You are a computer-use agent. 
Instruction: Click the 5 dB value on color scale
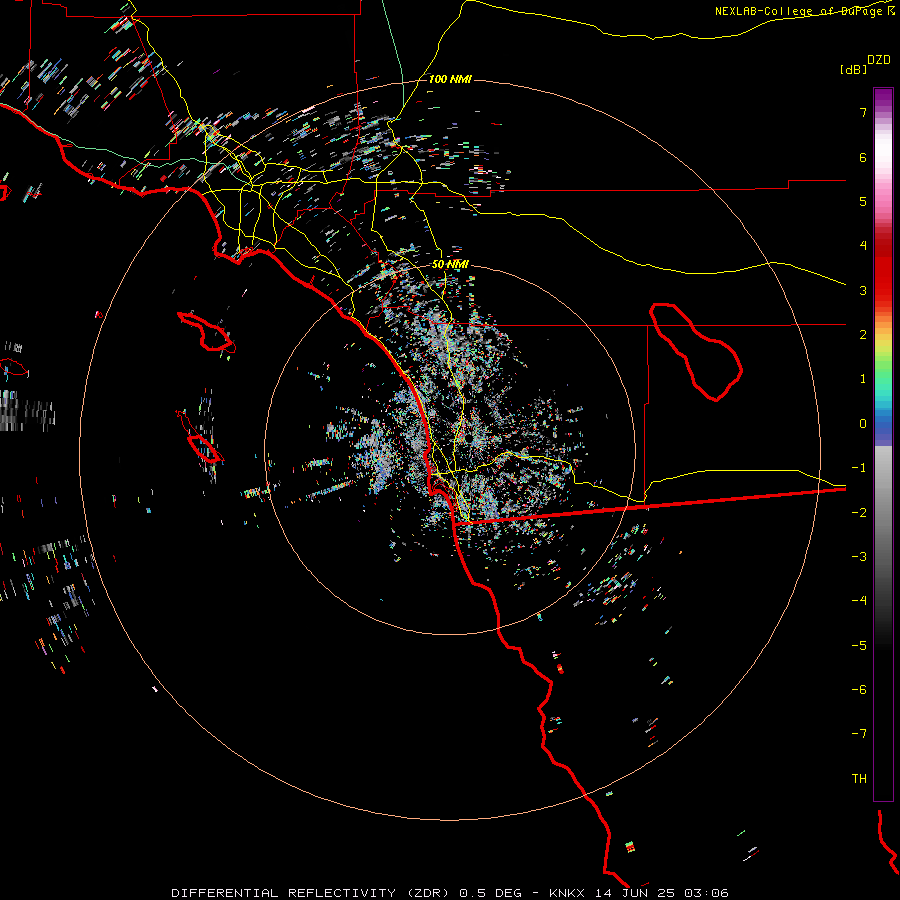[863, 201]
